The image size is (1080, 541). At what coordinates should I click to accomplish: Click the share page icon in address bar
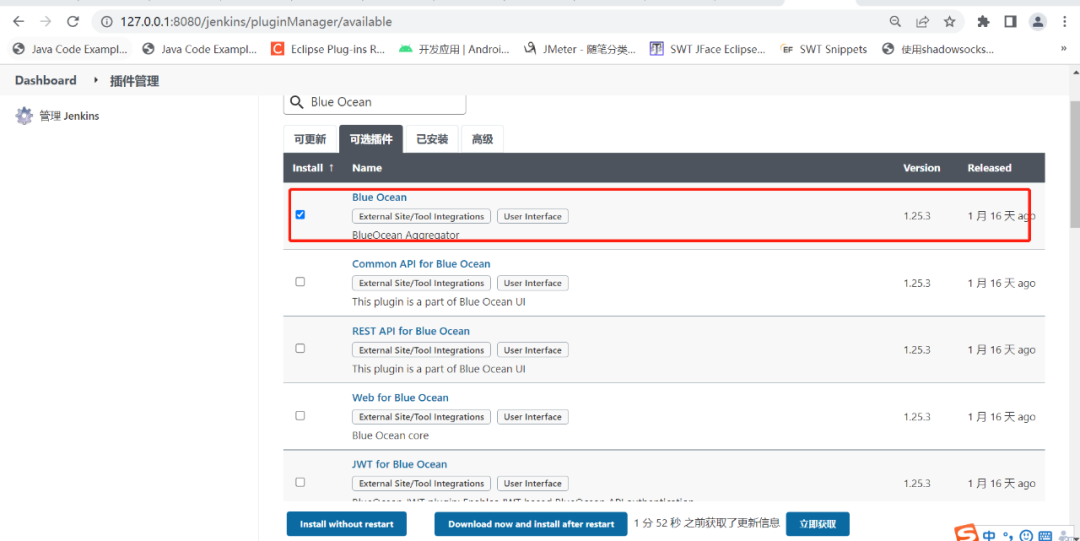coord(922,22)
